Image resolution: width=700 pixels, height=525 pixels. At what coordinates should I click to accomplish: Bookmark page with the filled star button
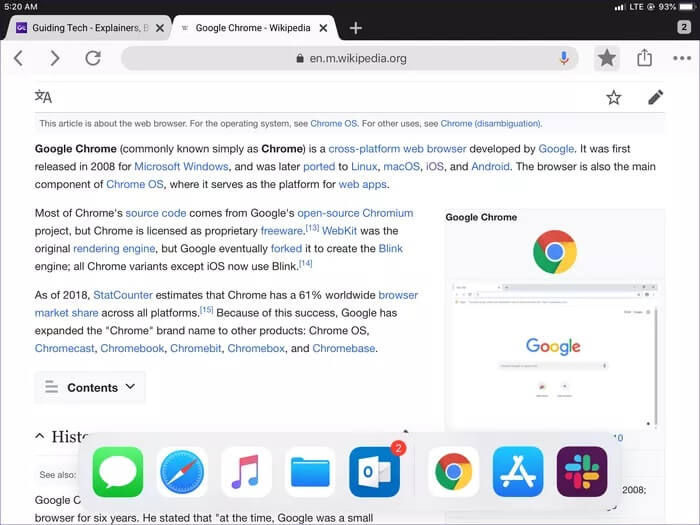(x=607, y=58)
